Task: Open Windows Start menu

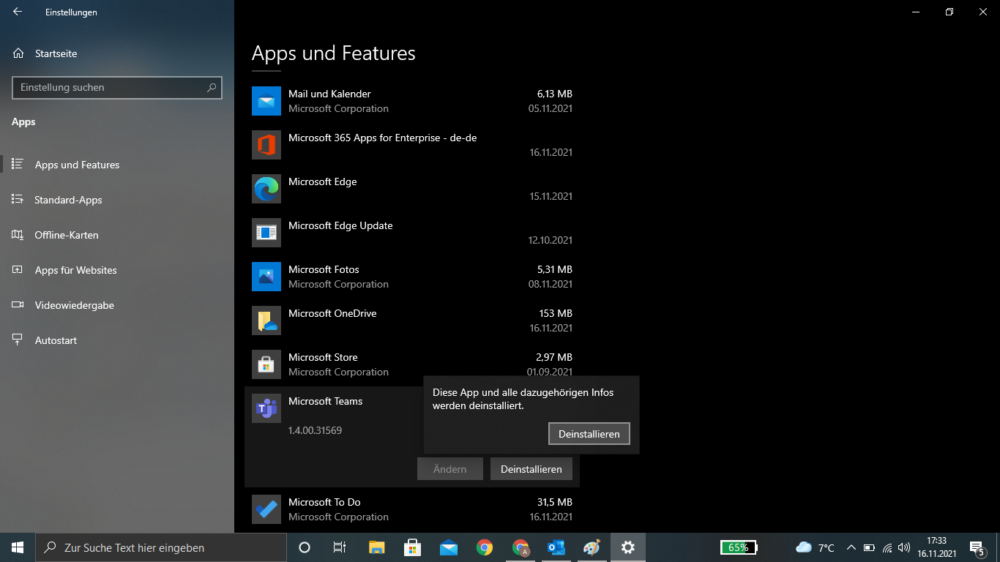Action: [x=17, y=547]
